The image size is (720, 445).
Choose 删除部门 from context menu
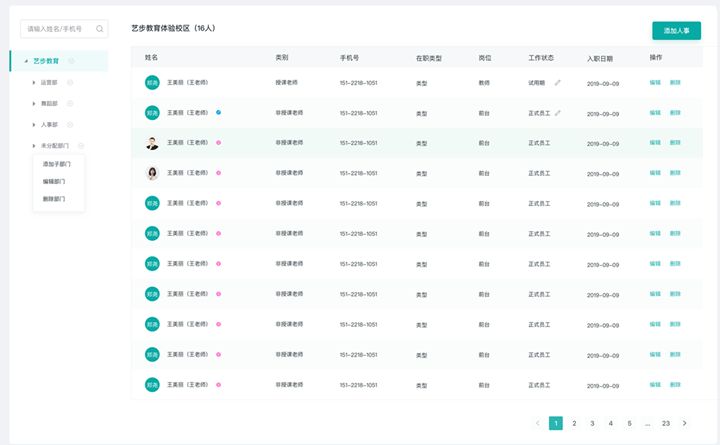click(x=54, y=199)
